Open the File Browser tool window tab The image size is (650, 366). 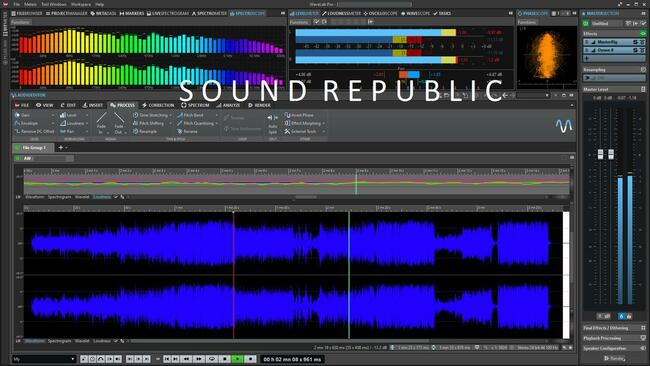click(x=27, y=13)
